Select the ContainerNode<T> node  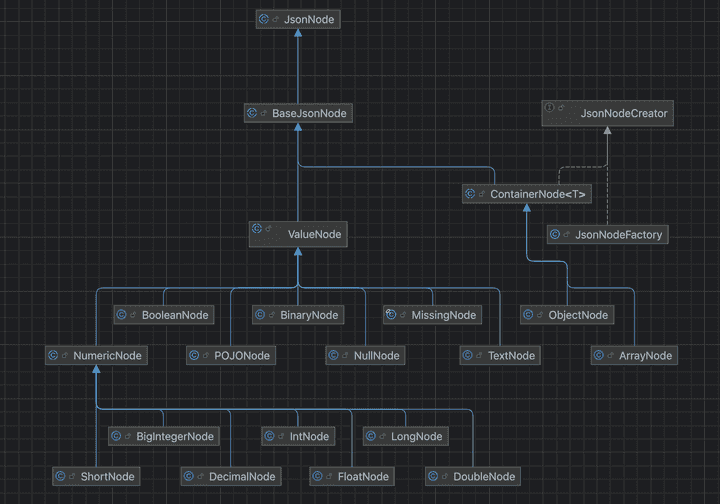pyautogui.click(x=527, y=194)
